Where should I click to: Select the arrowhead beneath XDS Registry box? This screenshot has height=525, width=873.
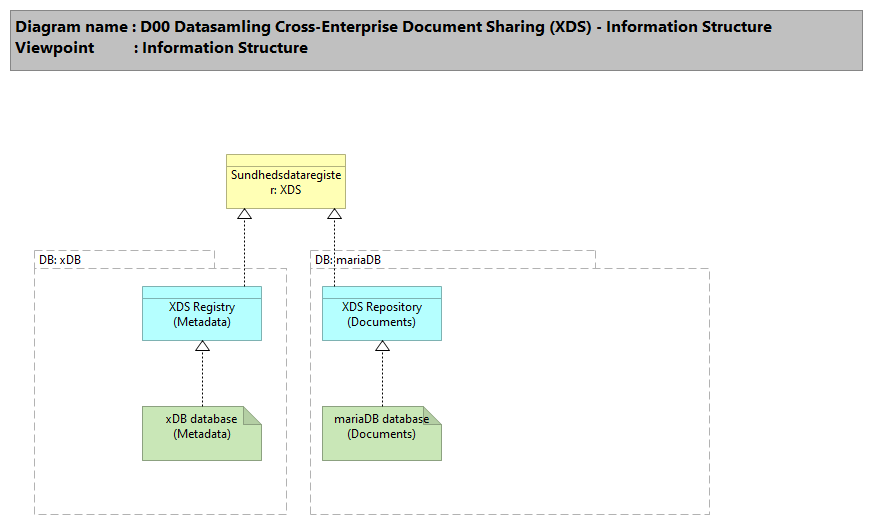(202, 346)
